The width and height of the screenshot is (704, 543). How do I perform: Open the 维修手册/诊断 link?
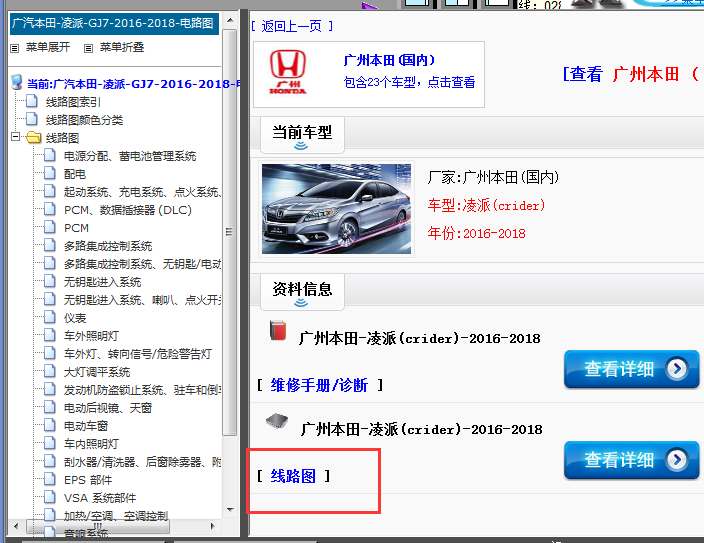(x=319, y=385)
